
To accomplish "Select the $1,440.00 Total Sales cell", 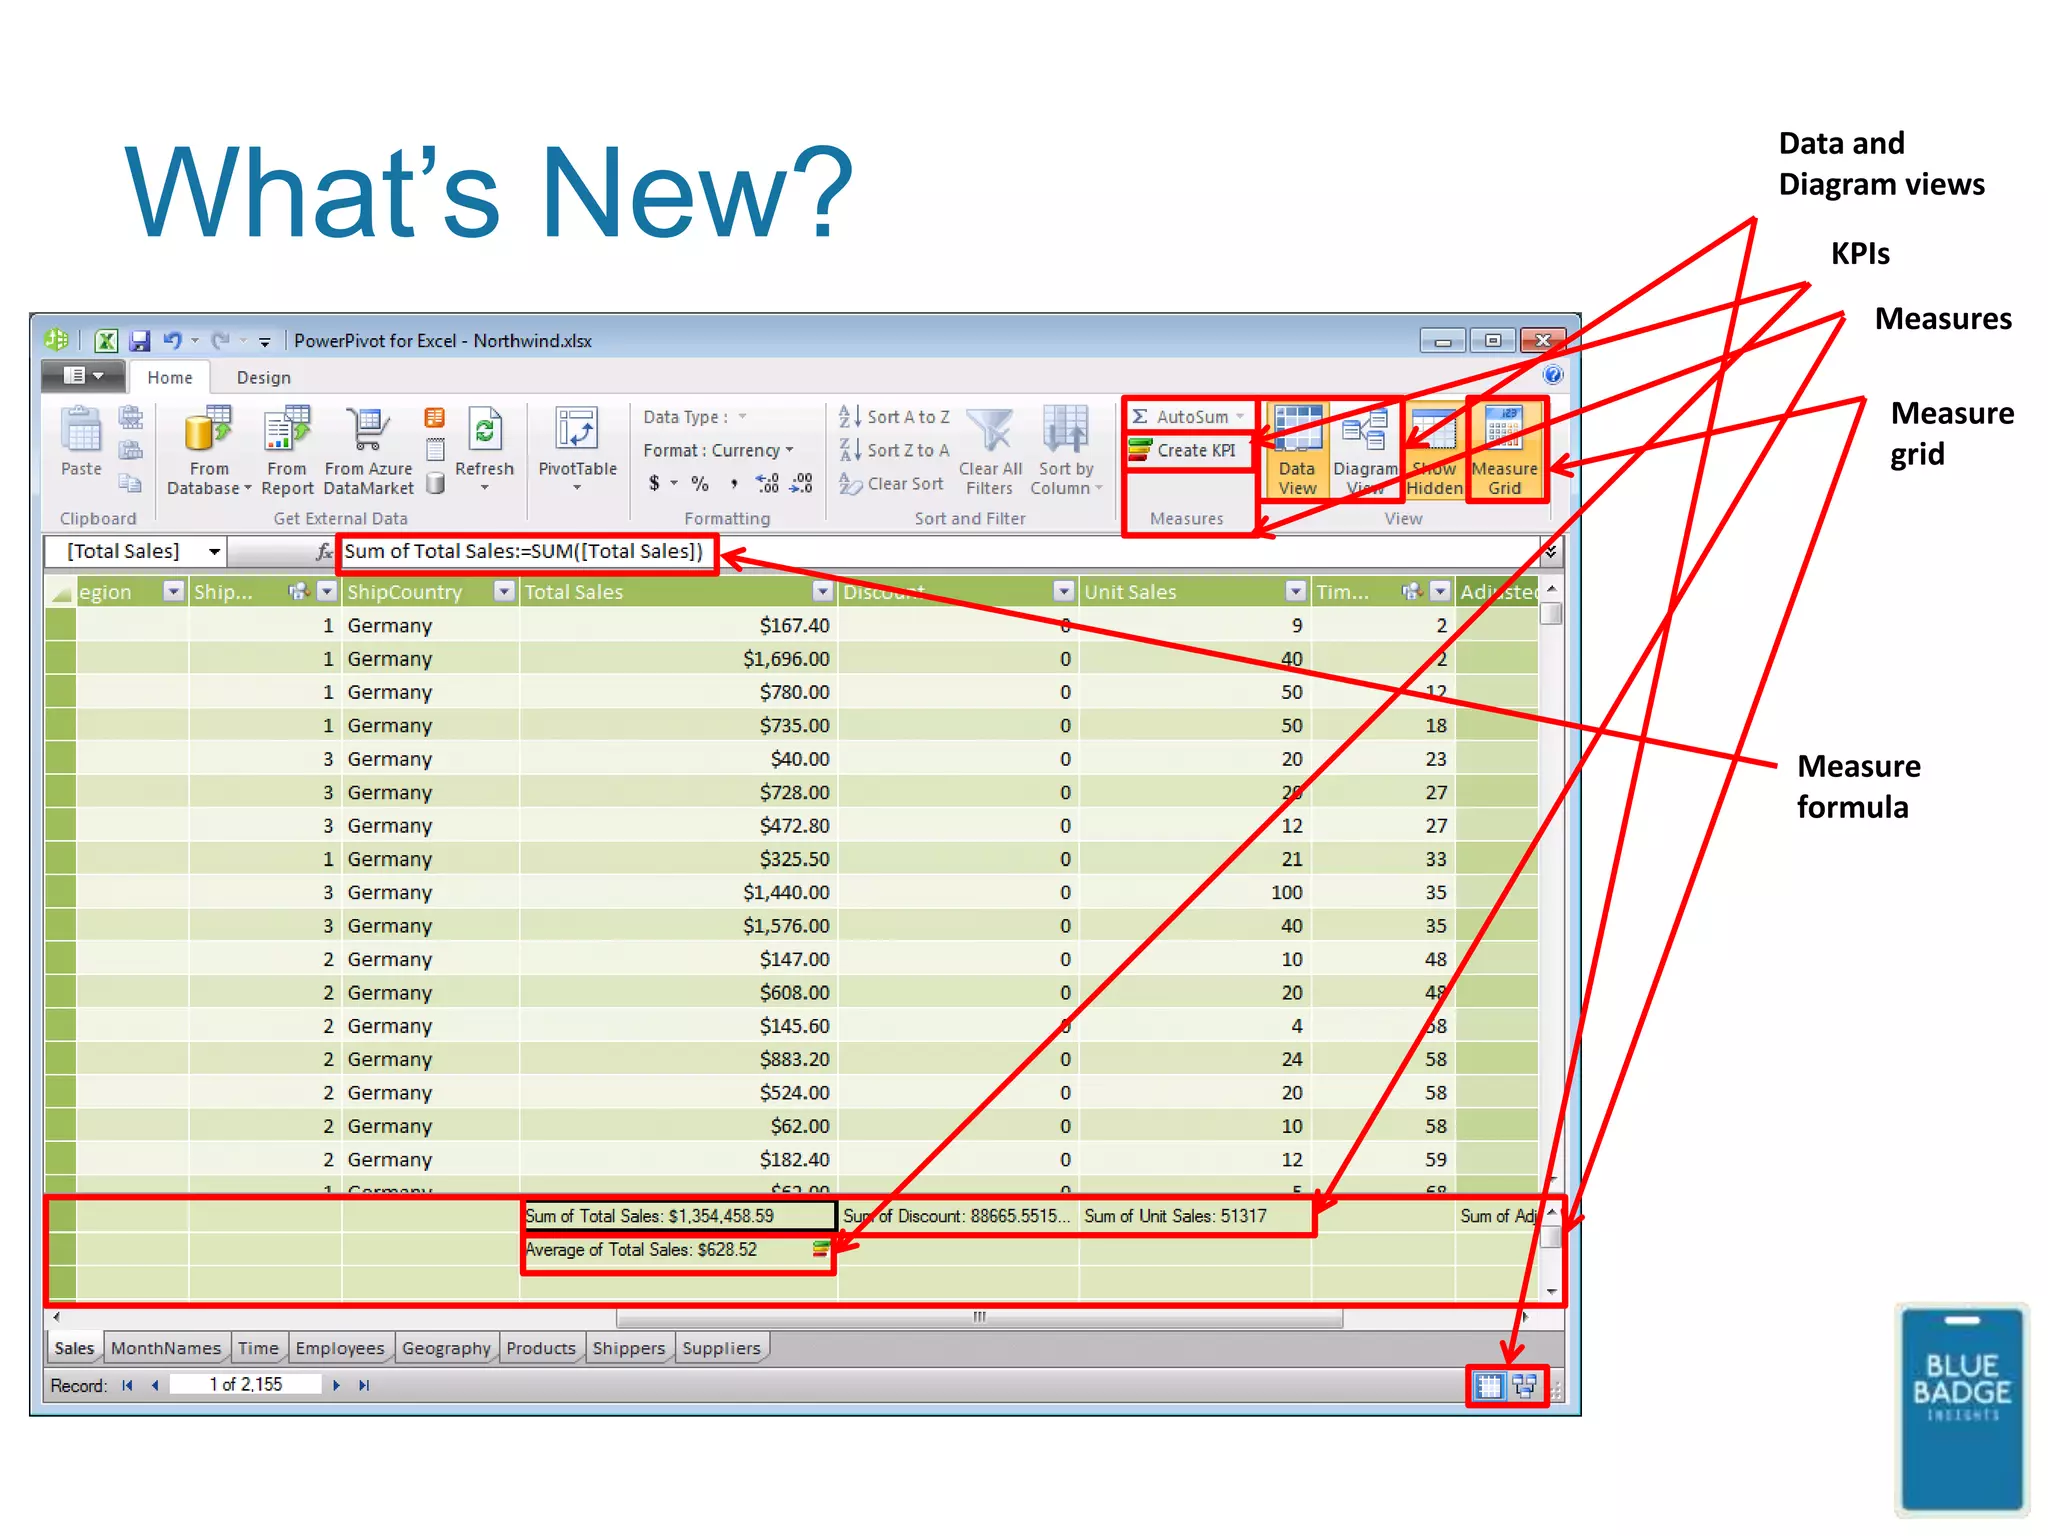I will (678, 892).
